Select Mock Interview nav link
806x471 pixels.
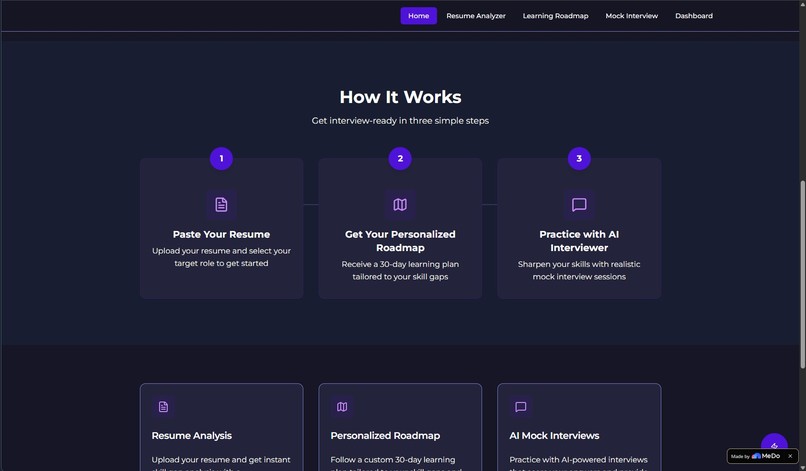click(631, 16)
